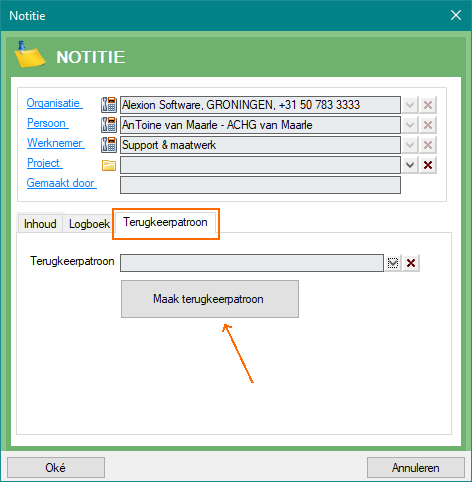The image size is (472, 482).
Task: Clear the Project field with red X
Action: click(x=428, y=165)
